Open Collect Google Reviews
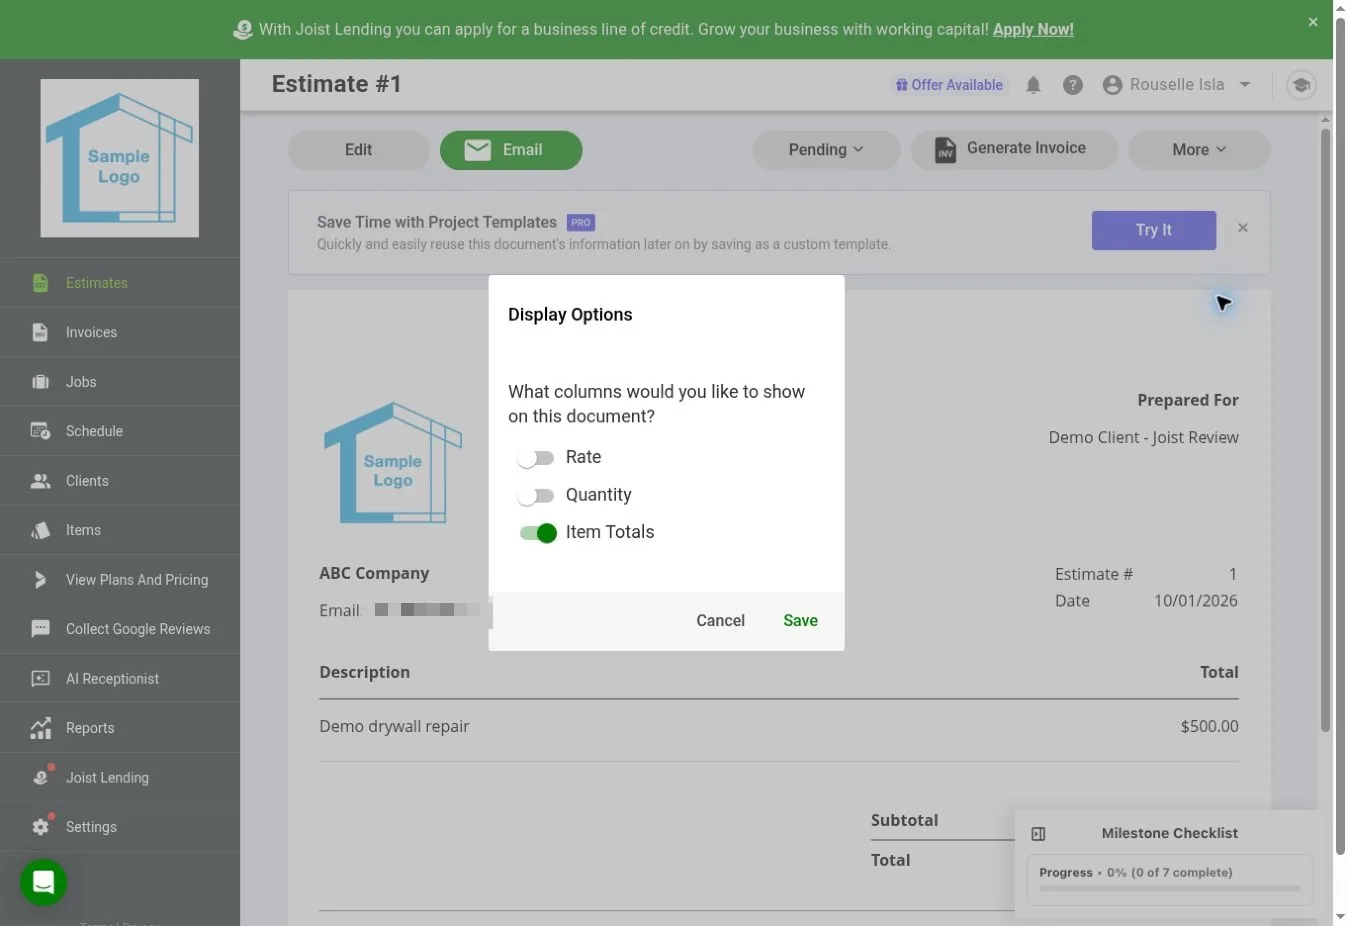 [120, 629]
